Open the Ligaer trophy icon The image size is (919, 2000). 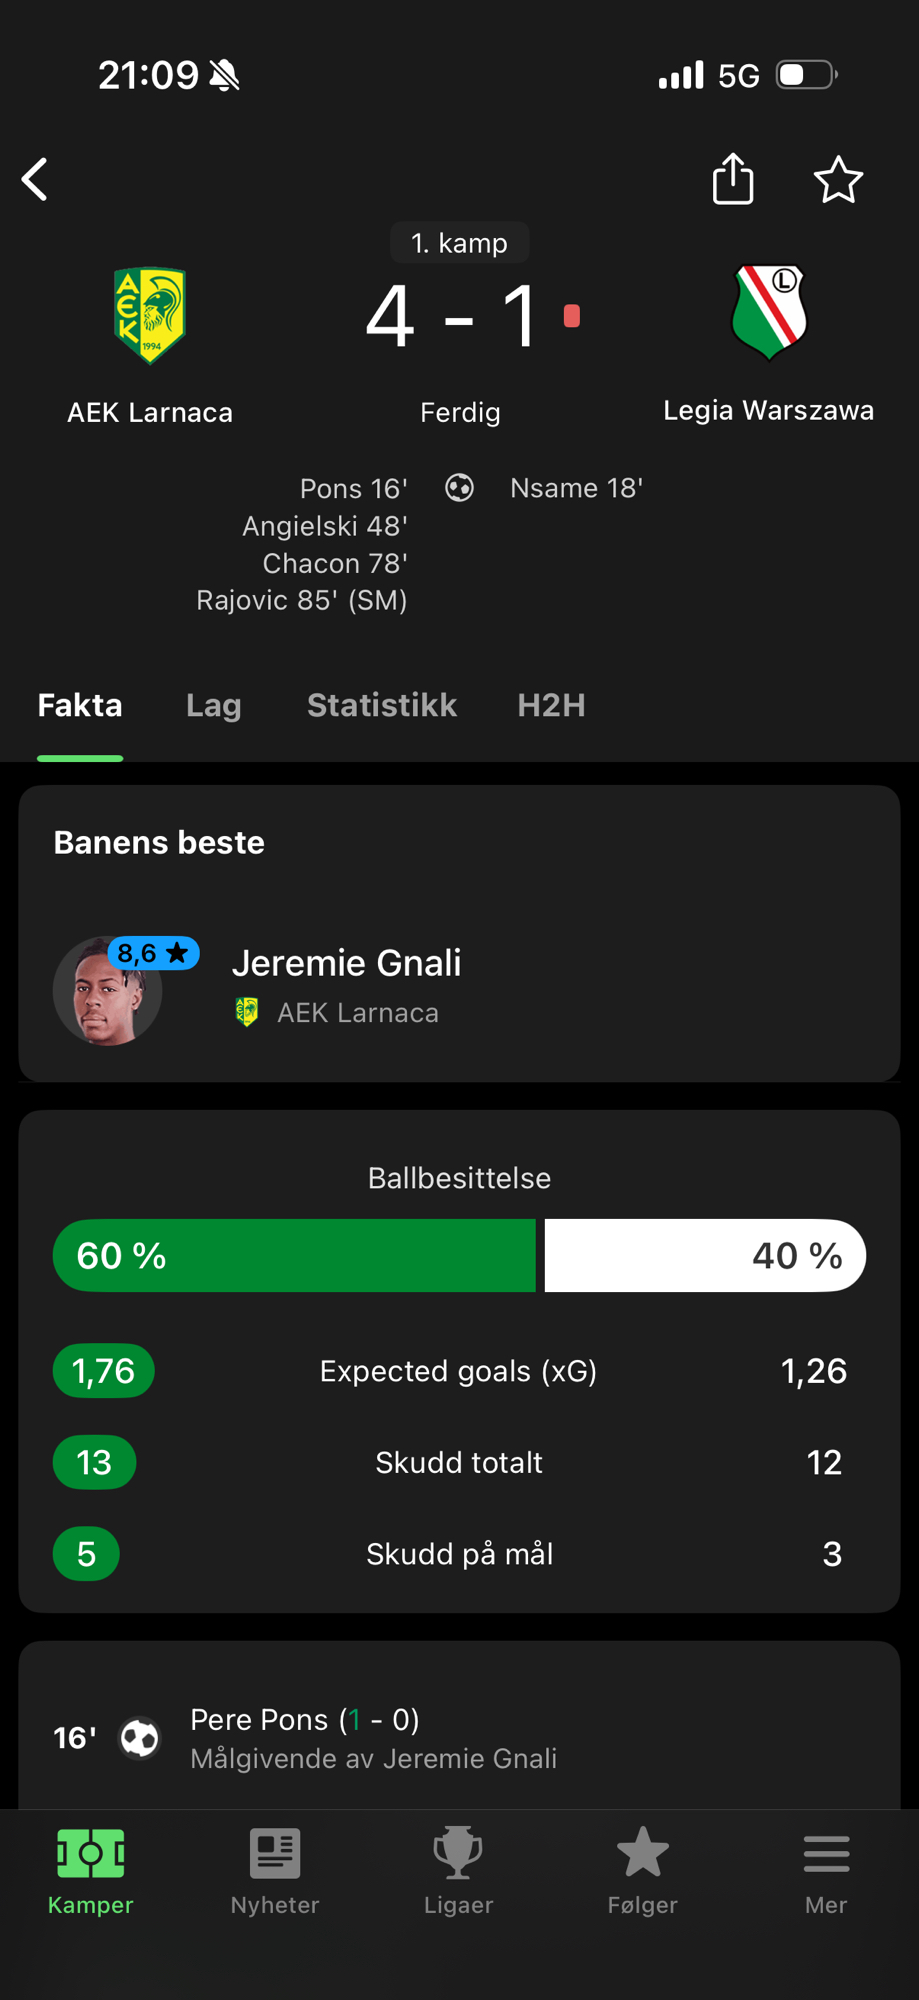tap(458, 1854)
